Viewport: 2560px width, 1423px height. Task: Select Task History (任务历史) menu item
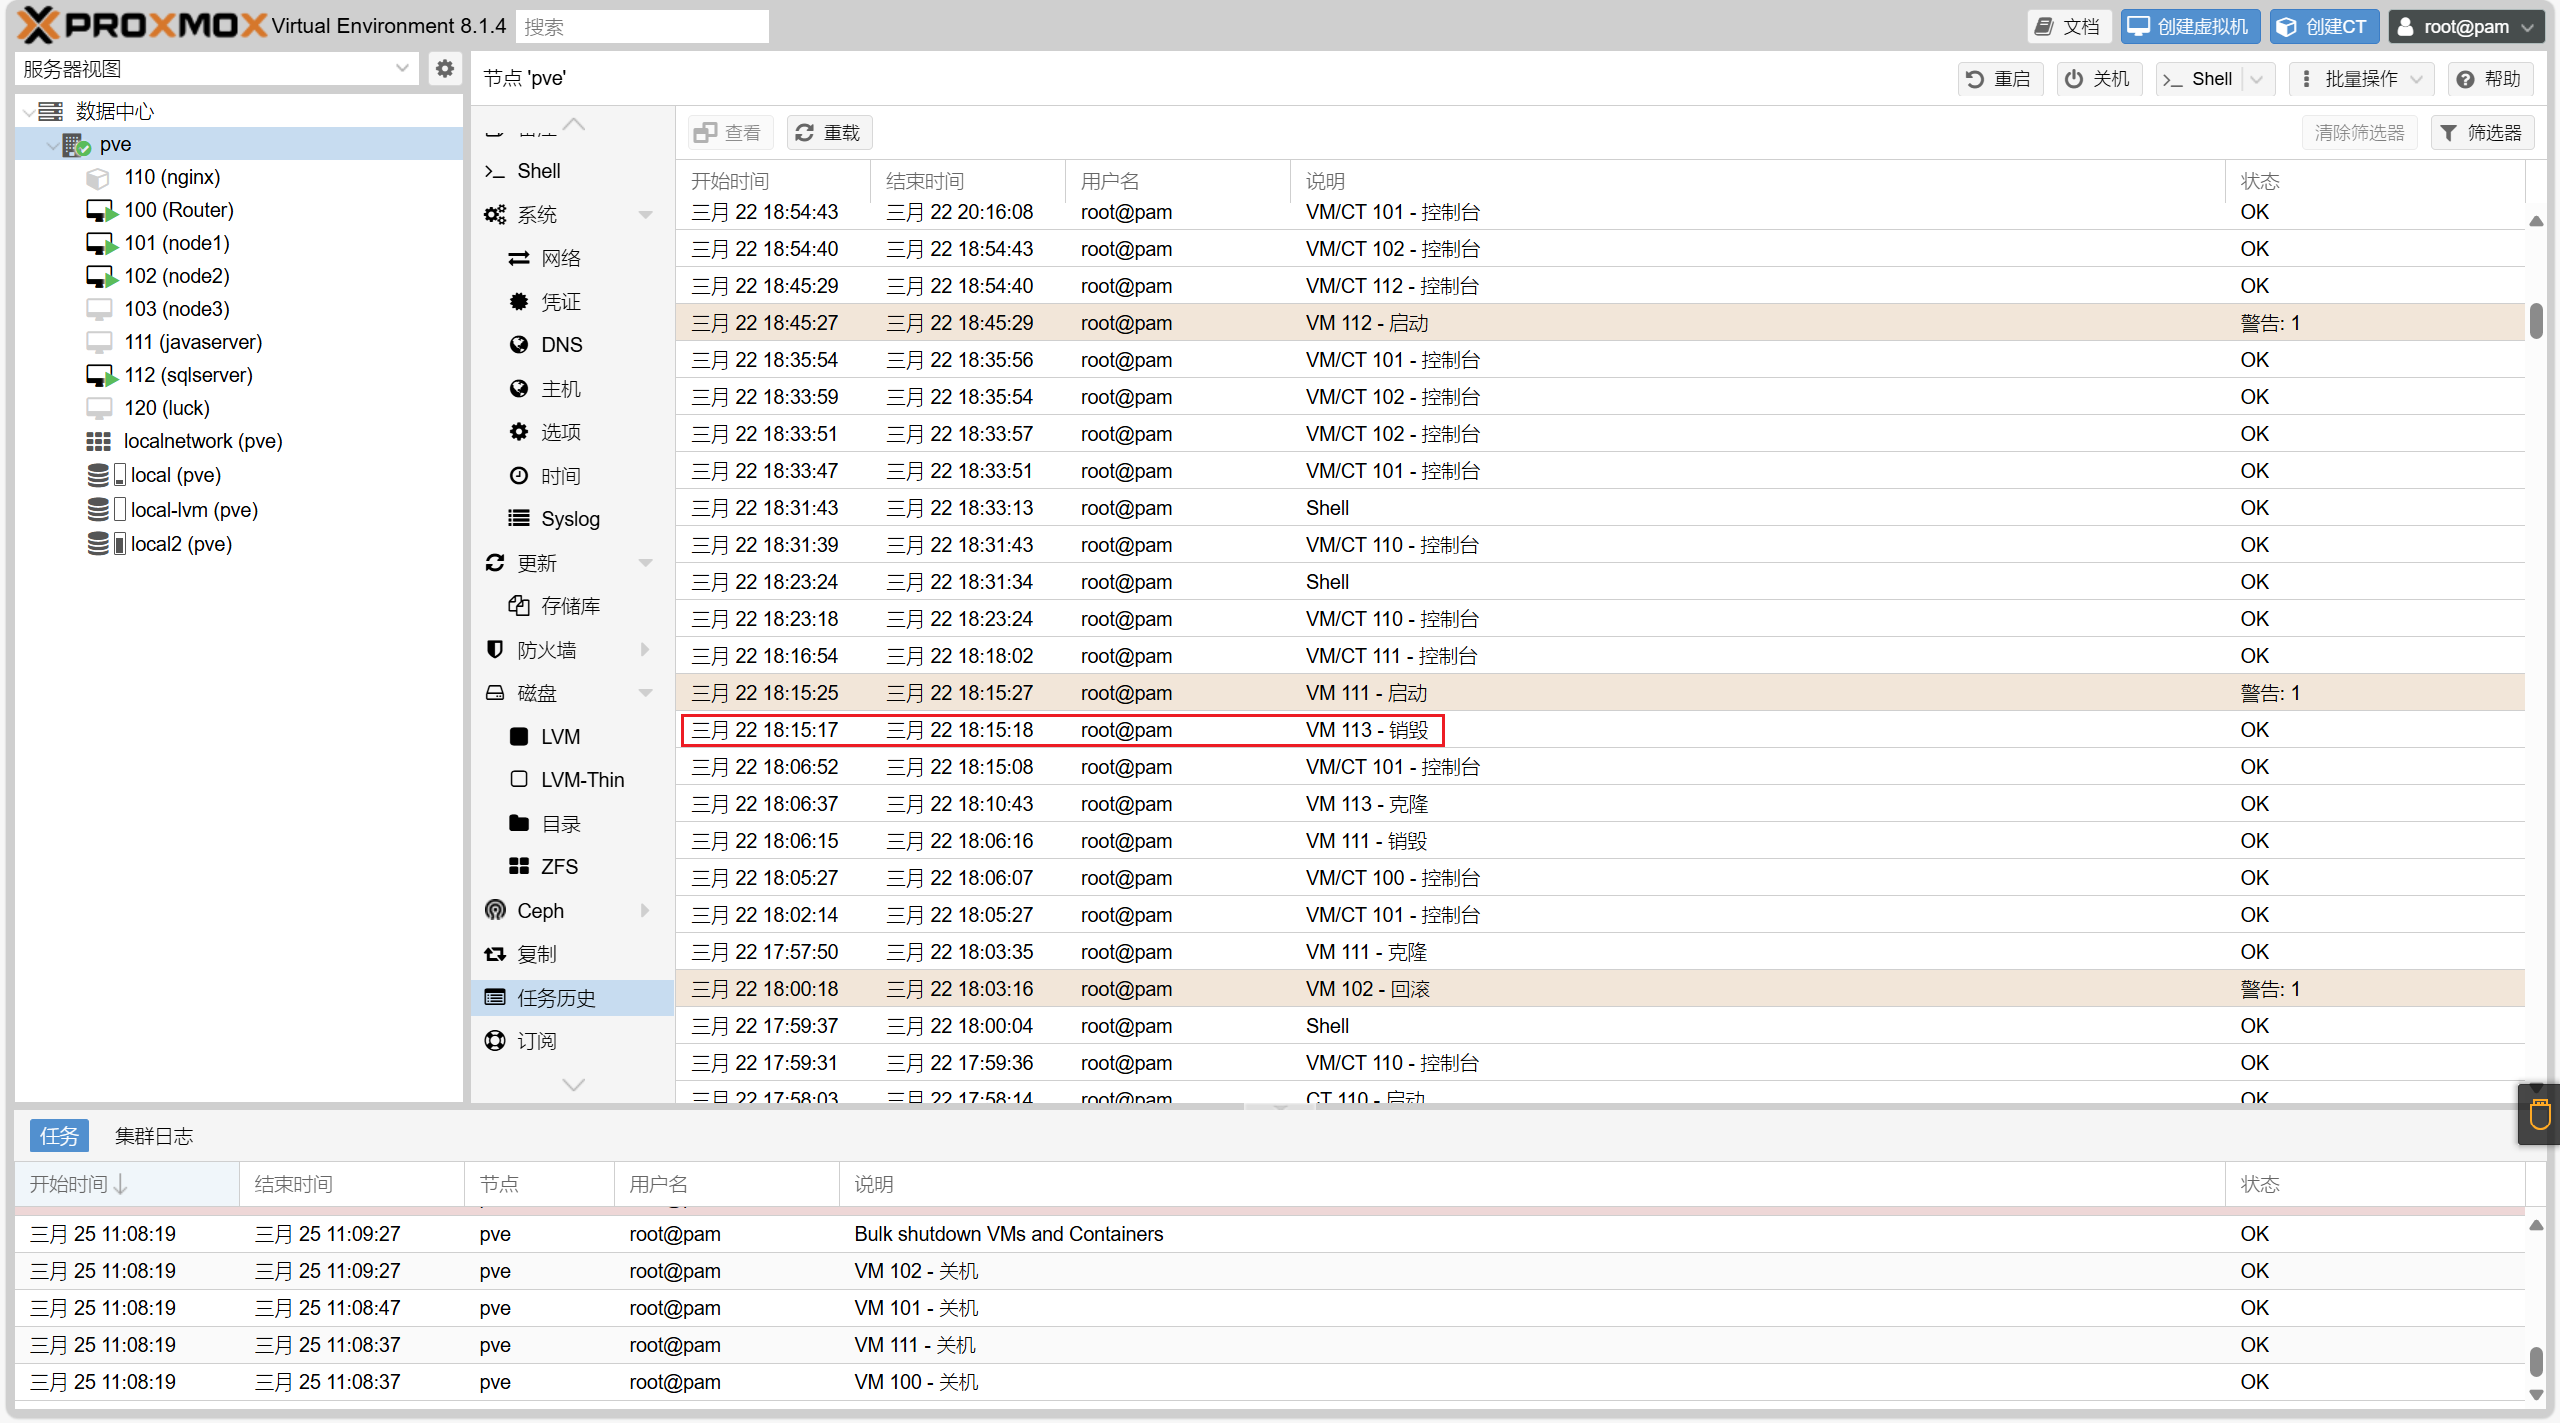[x=570, y=998]
